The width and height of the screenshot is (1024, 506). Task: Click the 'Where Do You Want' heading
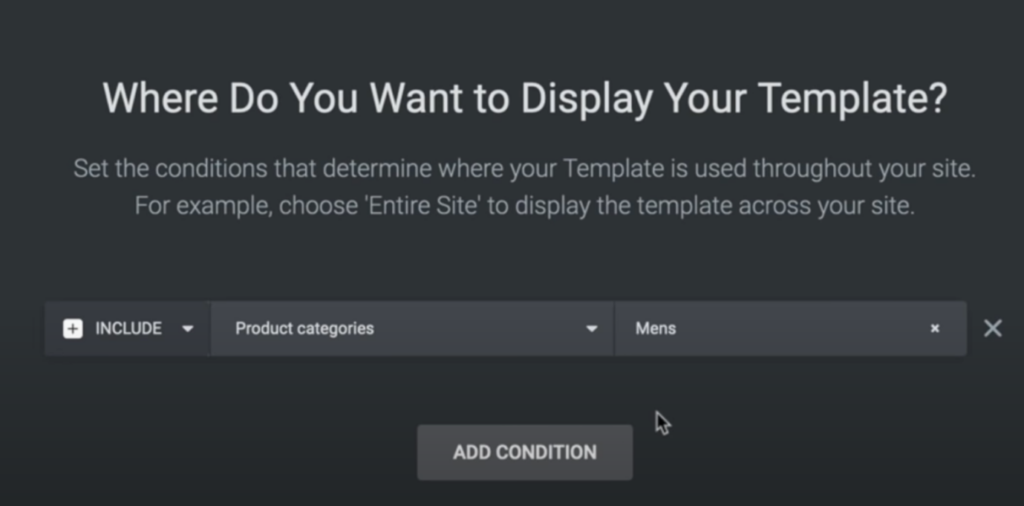(x=525, y=98)
